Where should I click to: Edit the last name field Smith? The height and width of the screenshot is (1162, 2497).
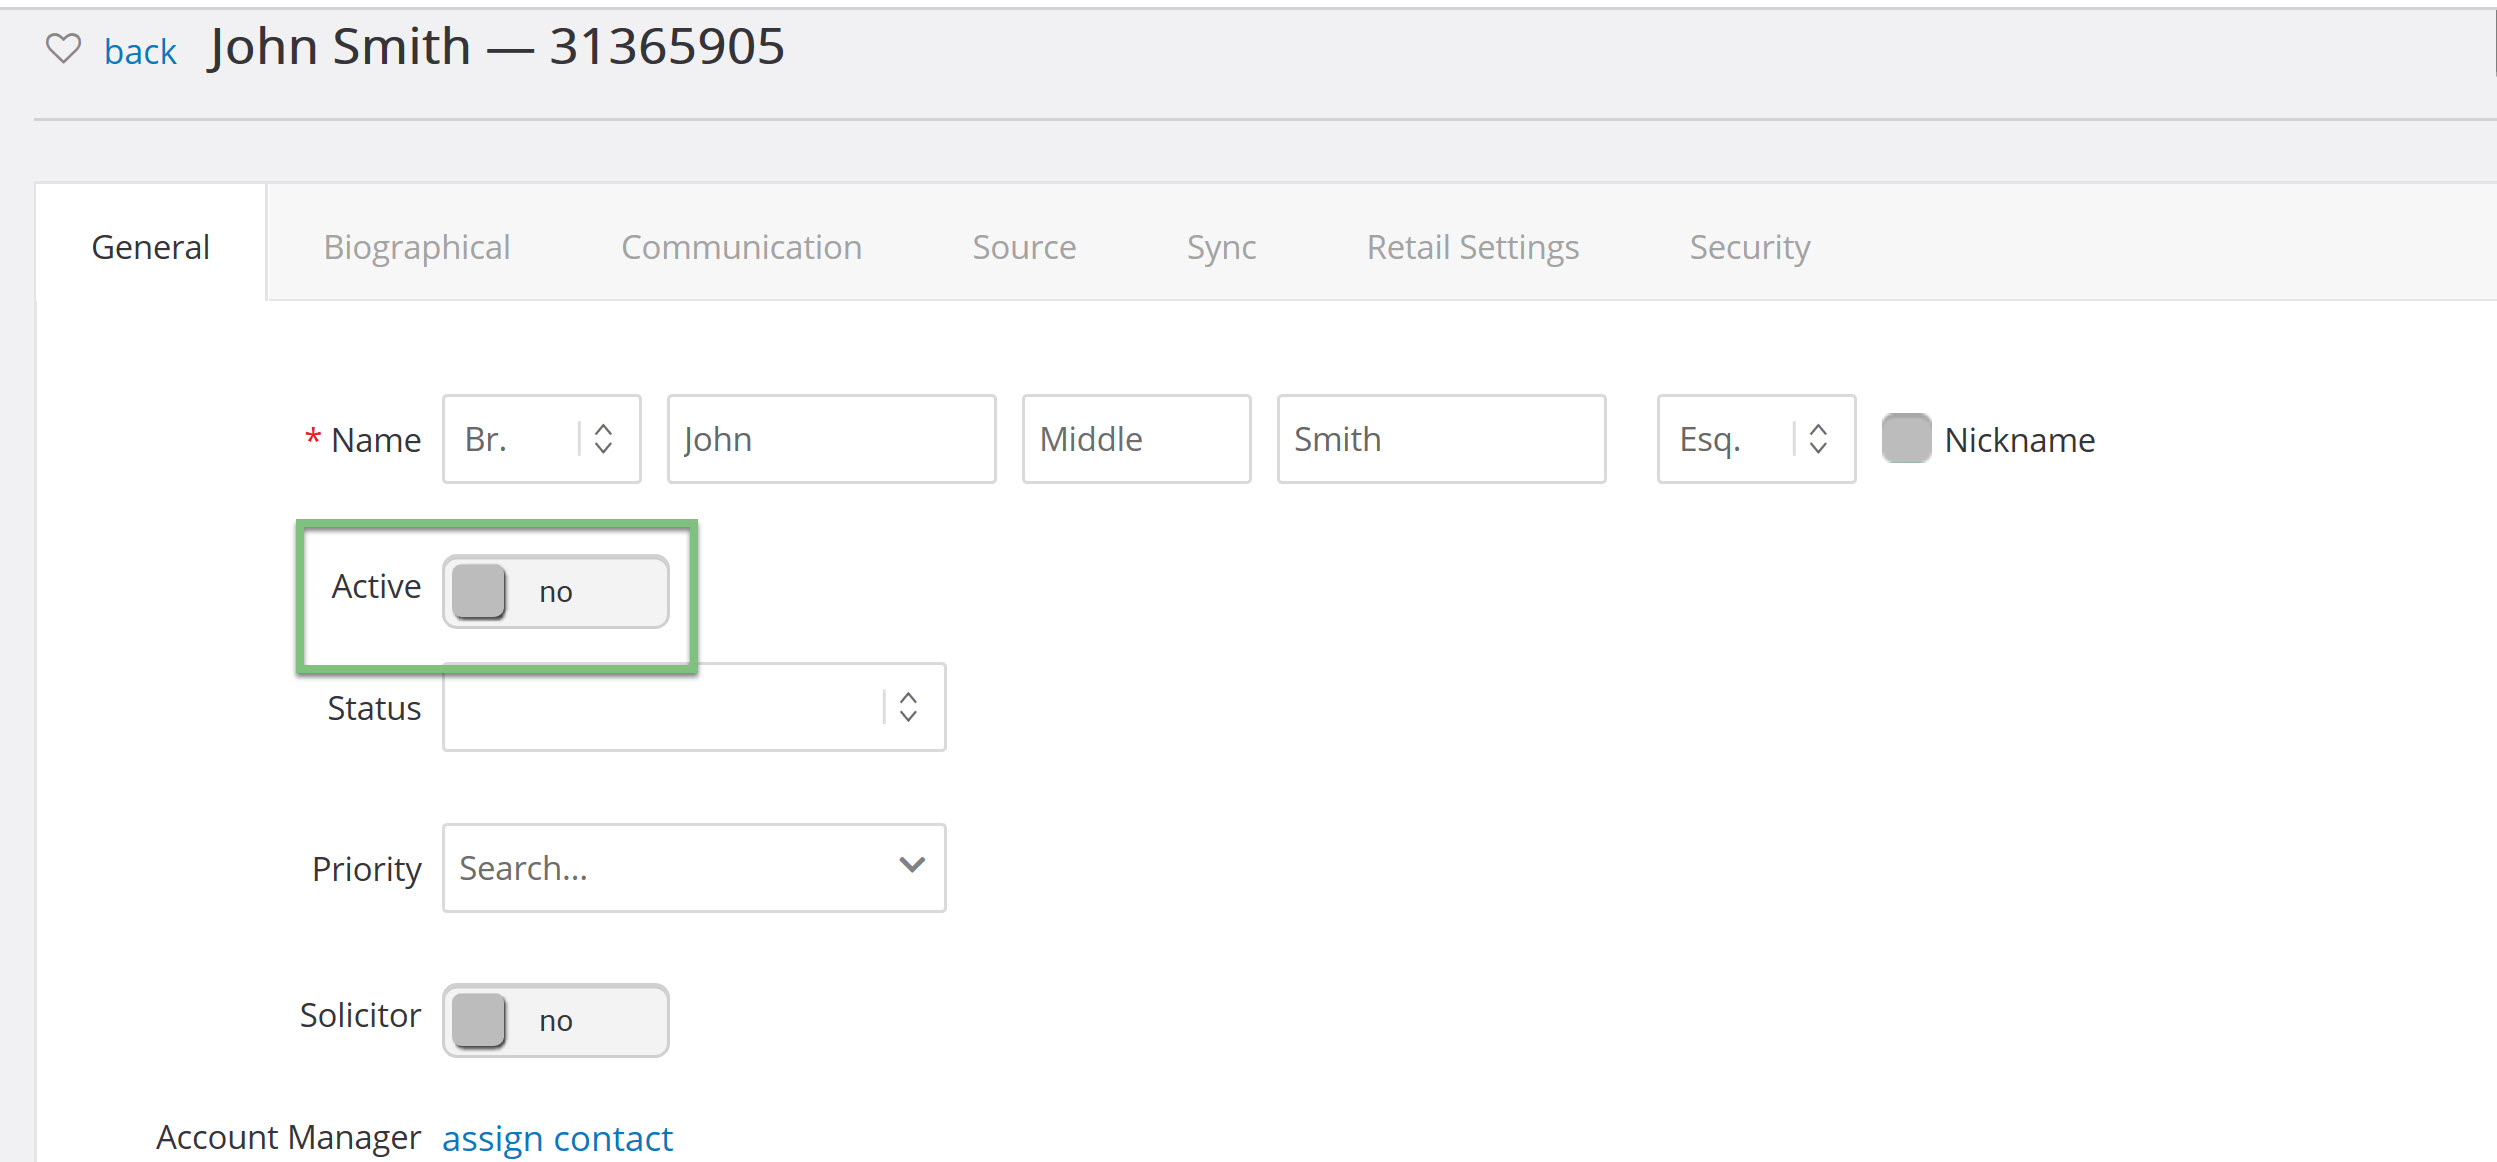tap(1441, 439)
